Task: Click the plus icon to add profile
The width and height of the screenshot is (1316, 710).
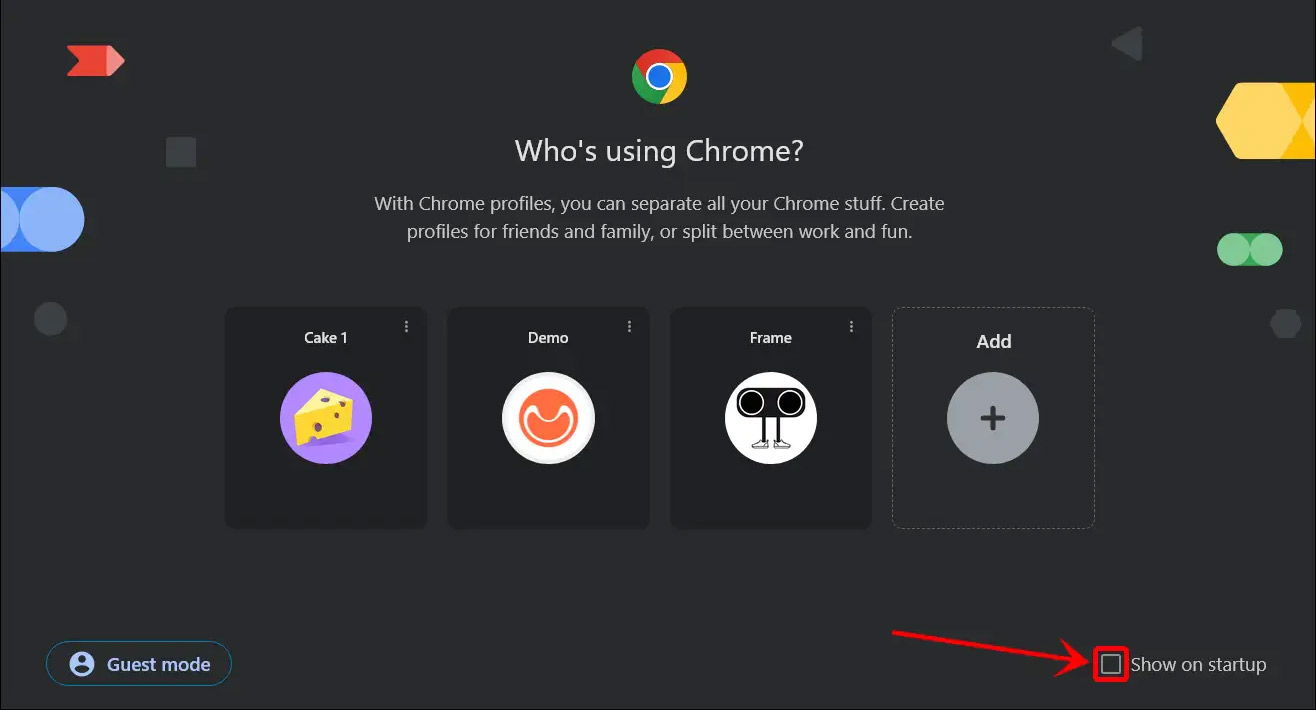Action: (x=993, y=418)
